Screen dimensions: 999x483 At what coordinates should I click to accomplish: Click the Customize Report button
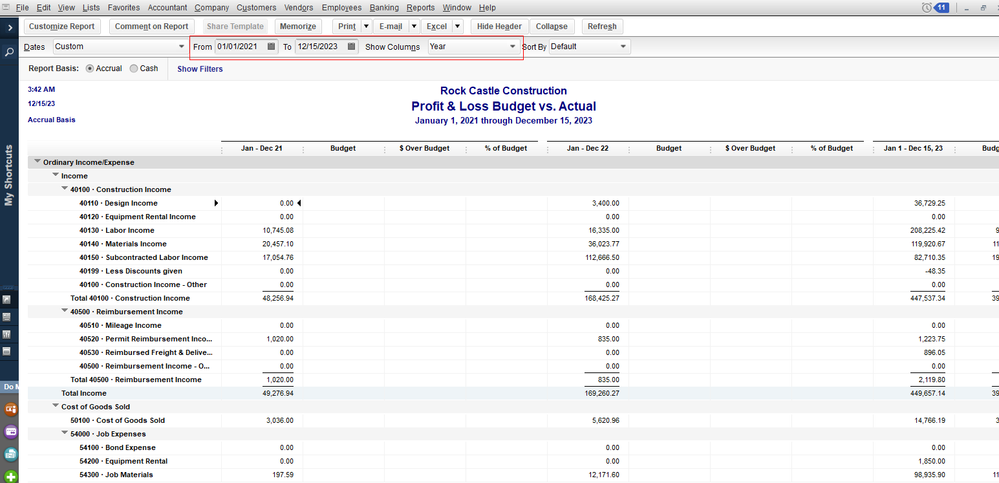pos(62,27)
